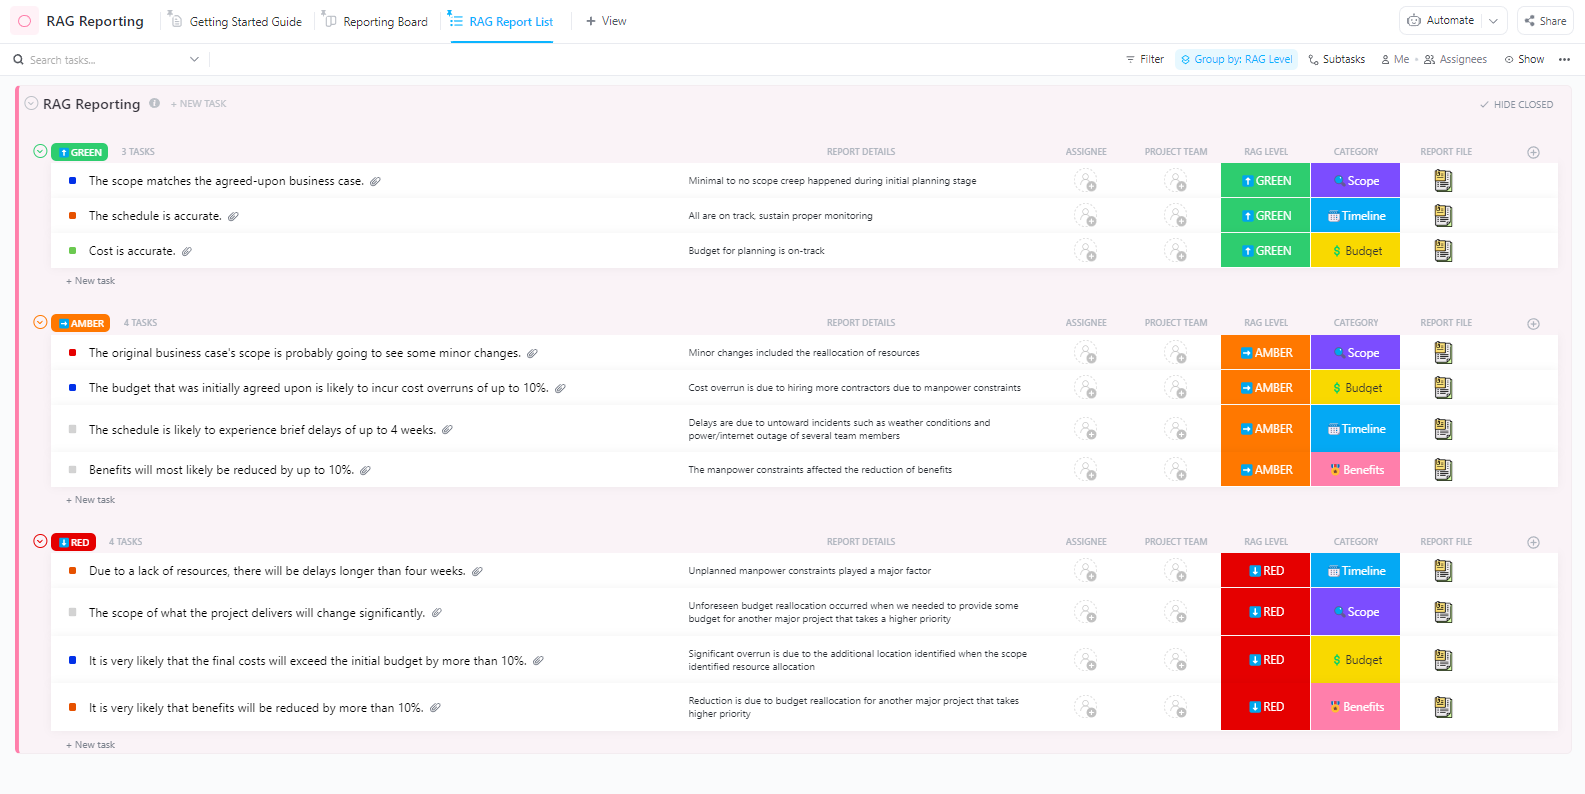
Task: Collapse the RAG Reporting list
Action: [x=31, y=103]
